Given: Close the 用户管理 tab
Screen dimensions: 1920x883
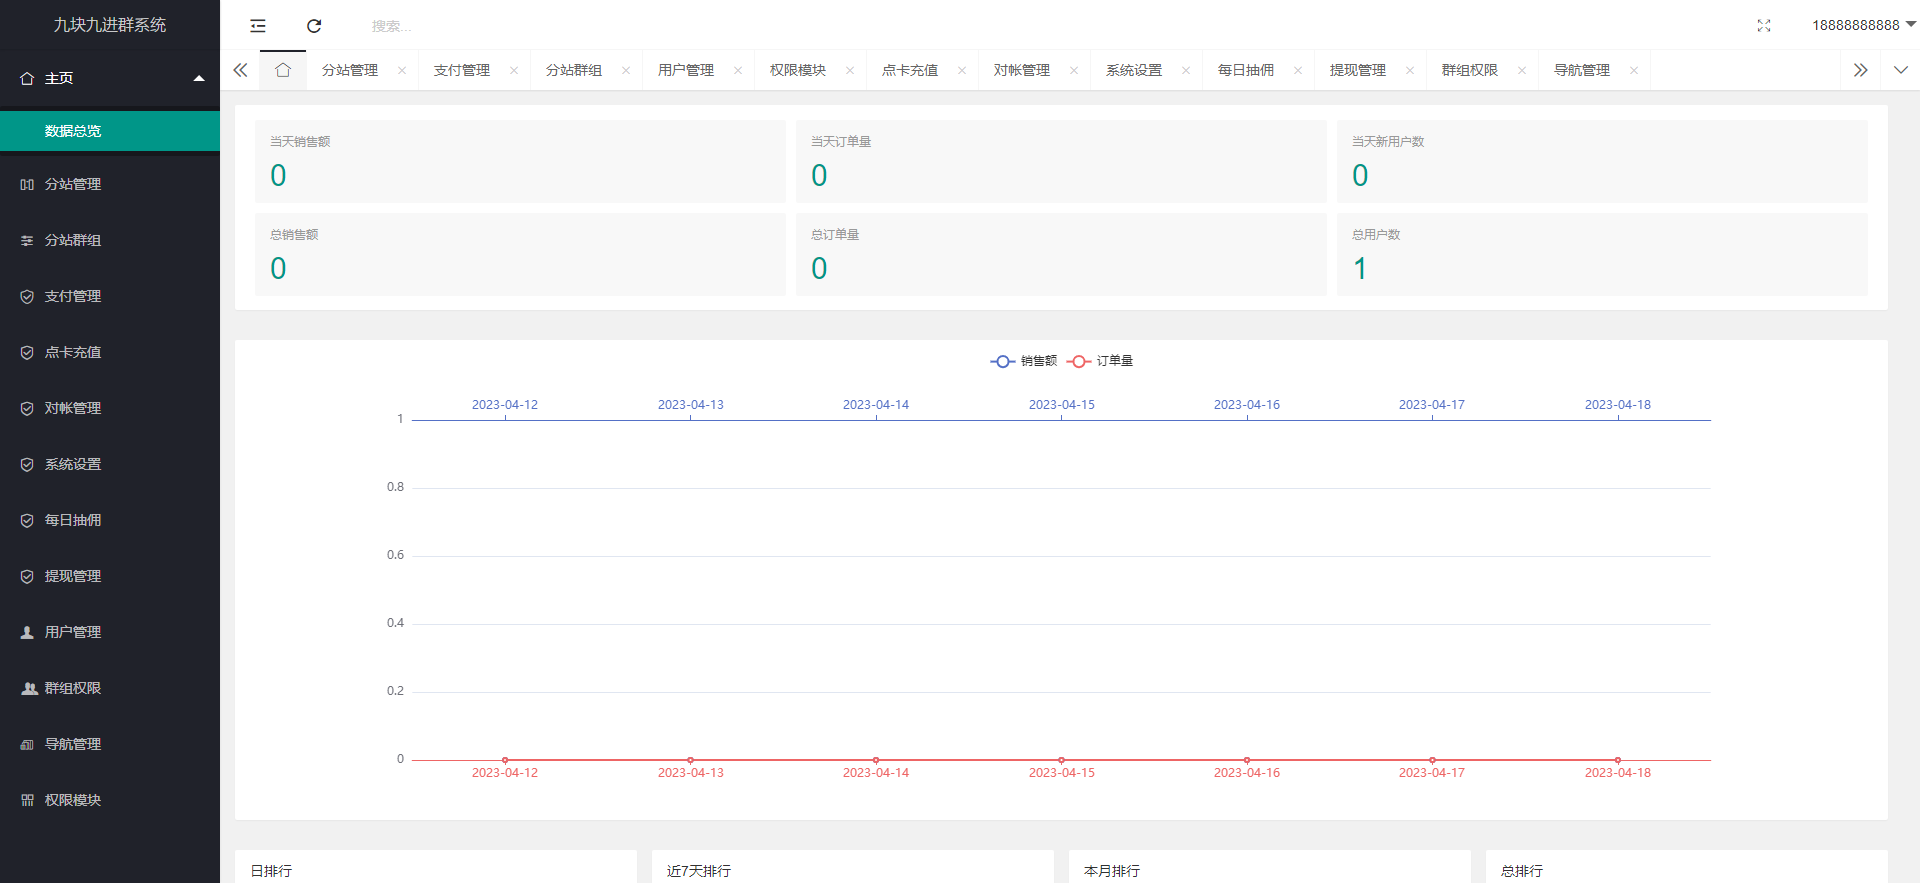Looking at the screenshot, I should [738, 70].
